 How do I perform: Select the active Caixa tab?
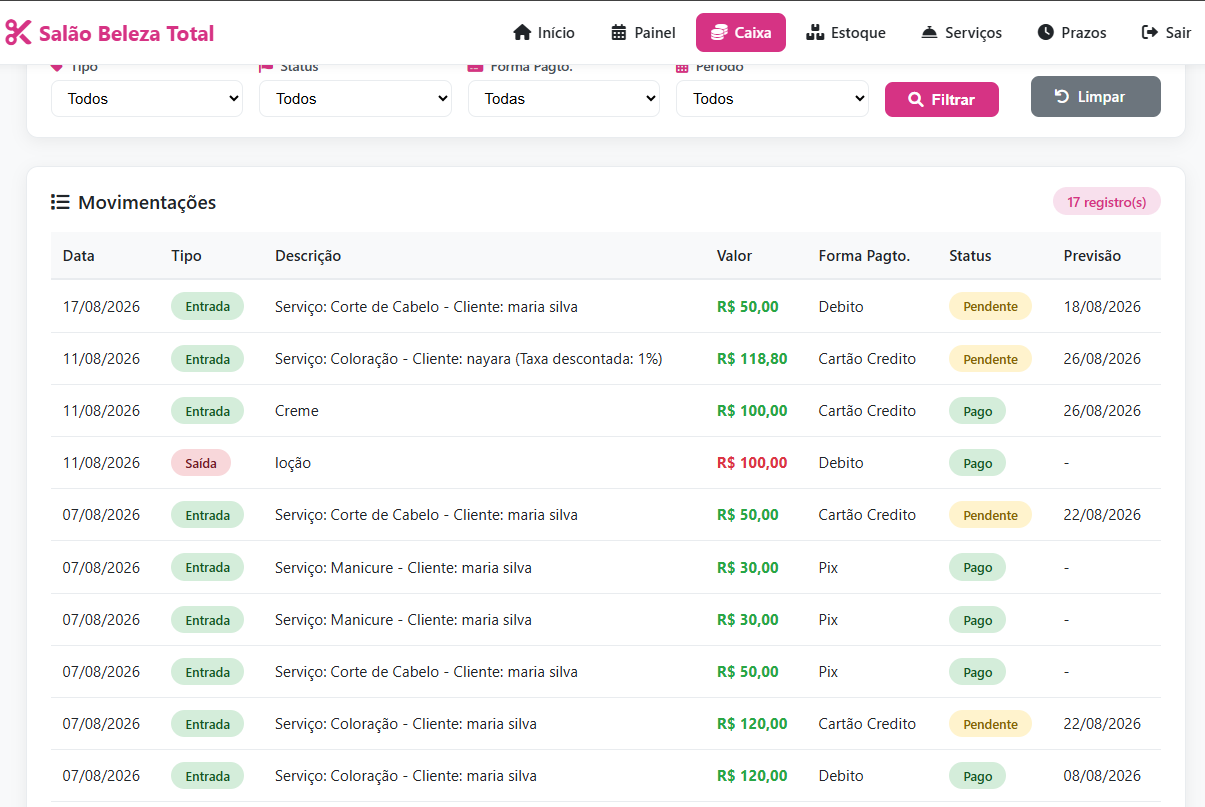(741, 32)
